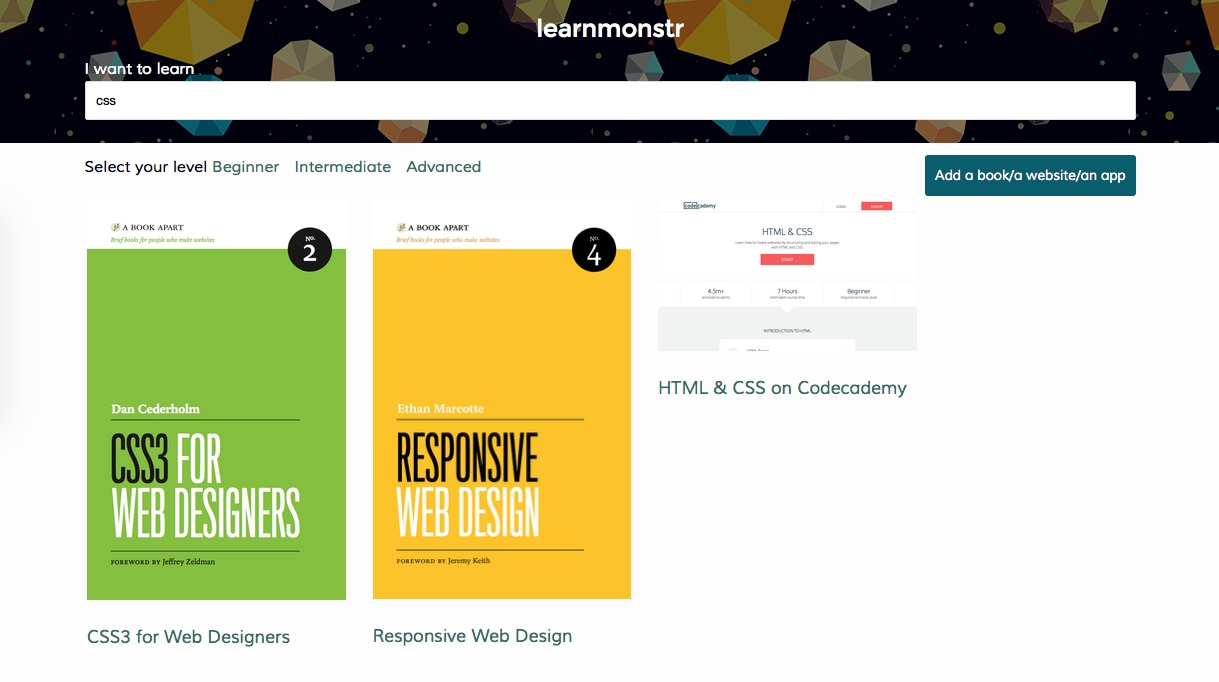Open the Responsive Web Design book cover
The image size is (1219, 682).
502,399
